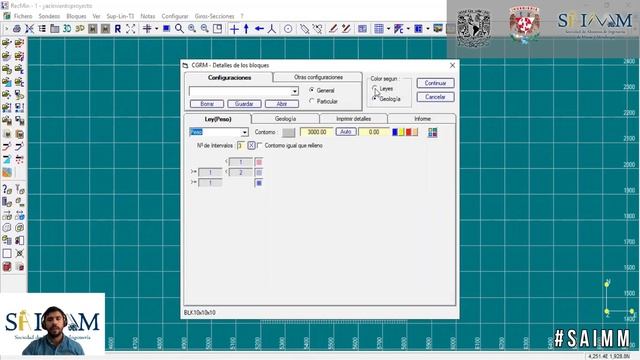The width and height of the screenshot is (640, 360).
Task: Click the X button beside Nº de intervalos
Action: [251, 145]
